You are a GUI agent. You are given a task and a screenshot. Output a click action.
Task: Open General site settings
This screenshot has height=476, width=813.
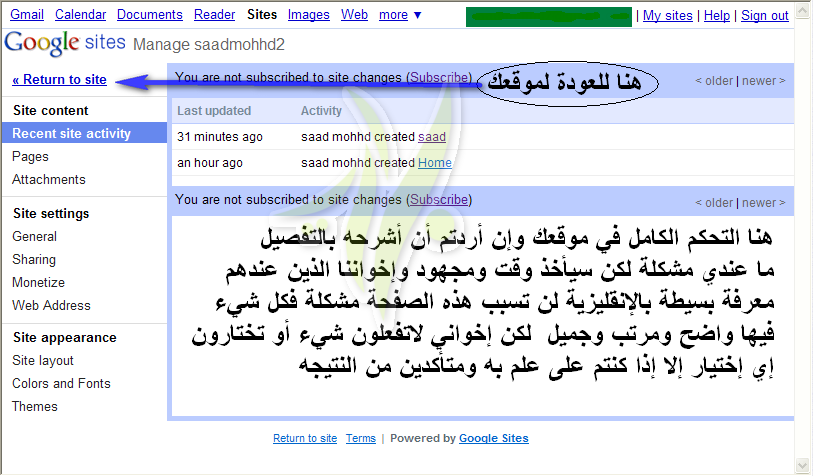tap(34, 236)
